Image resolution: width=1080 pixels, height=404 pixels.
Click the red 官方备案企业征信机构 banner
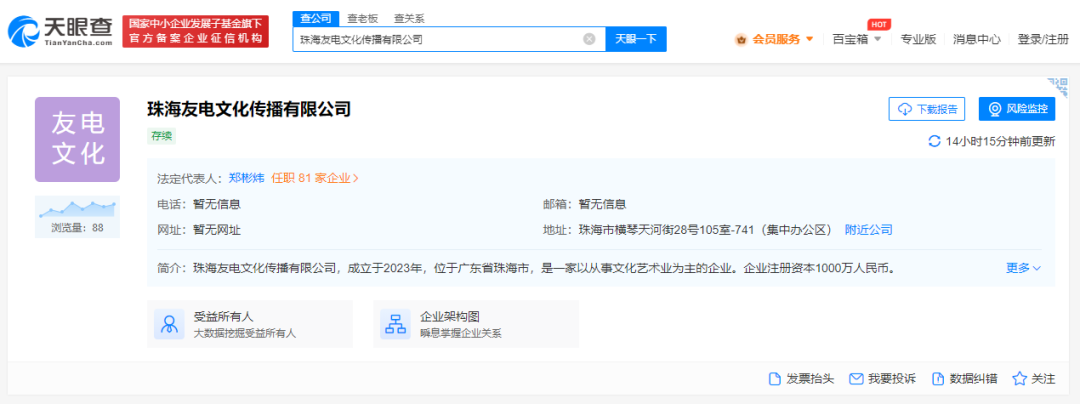click(x=196, y=32)
